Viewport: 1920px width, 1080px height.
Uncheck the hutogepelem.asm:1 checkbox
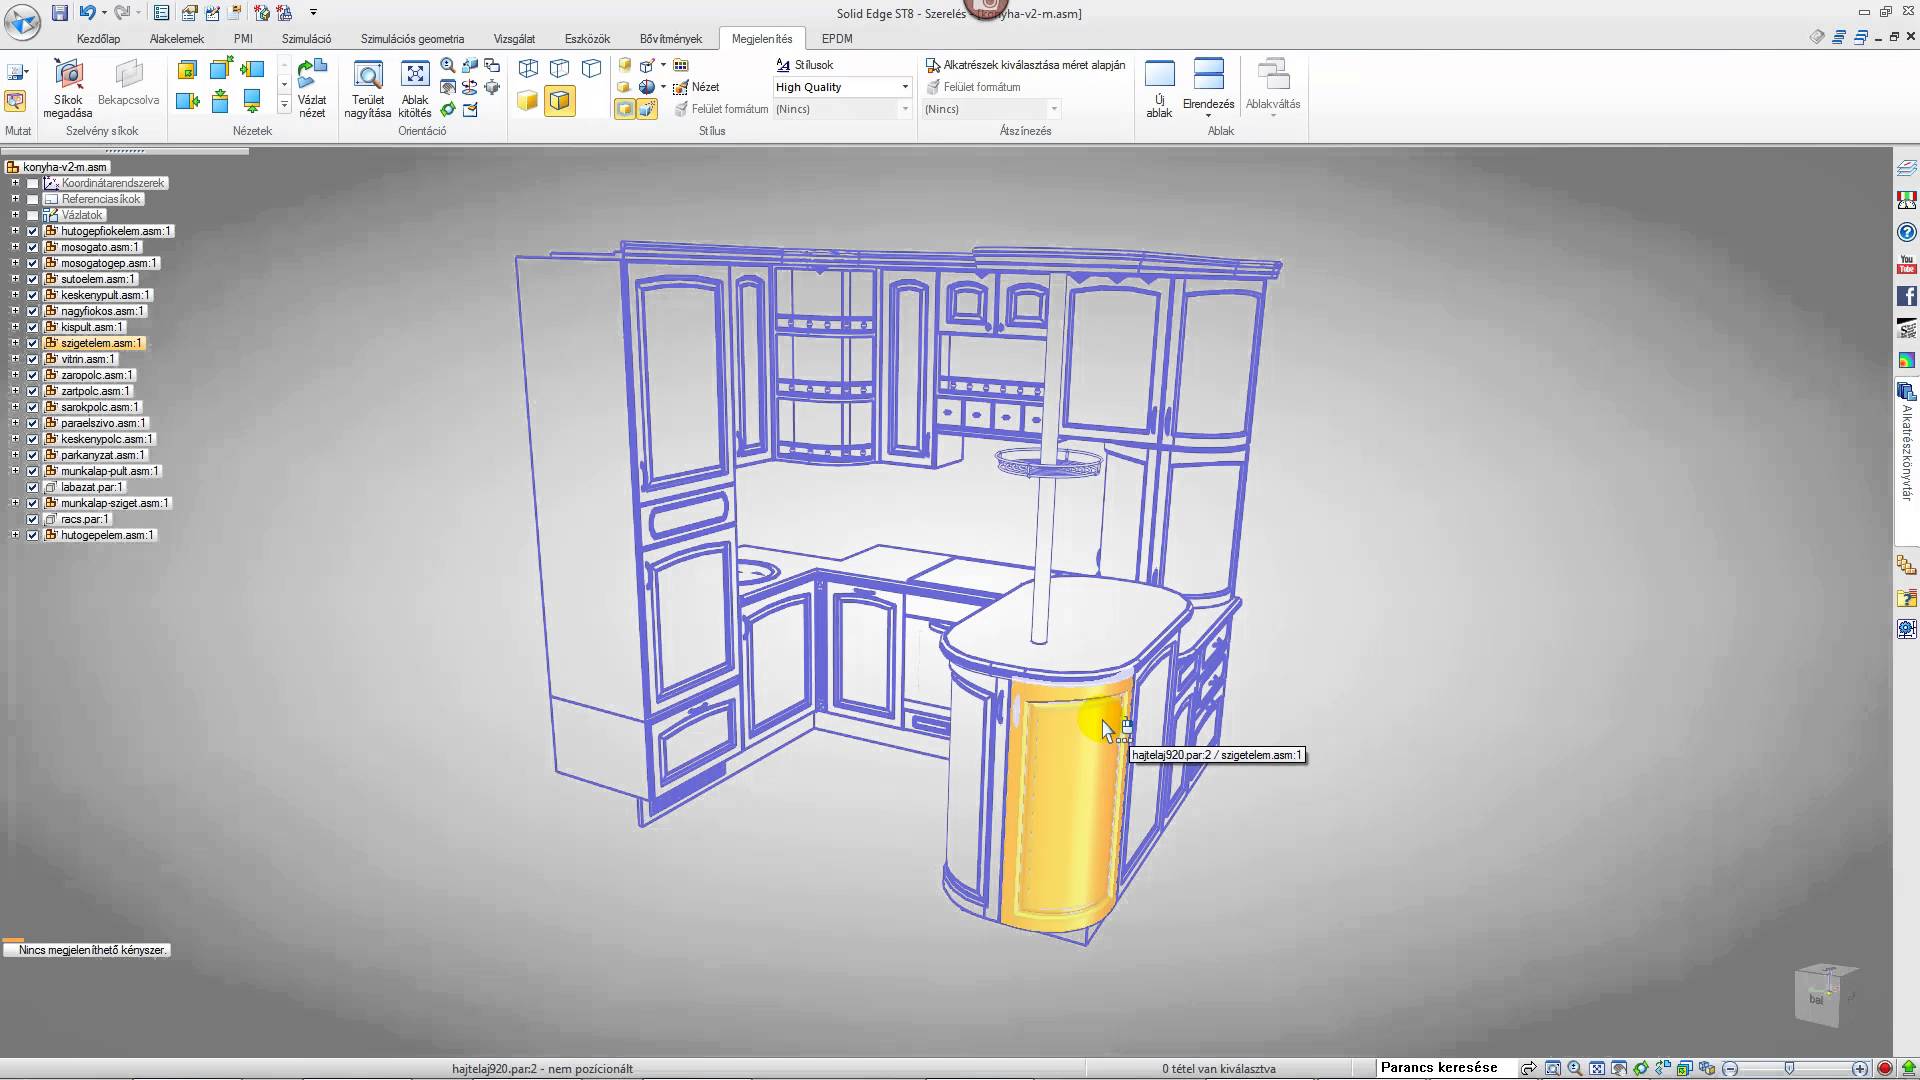click(x=33, y=535)
